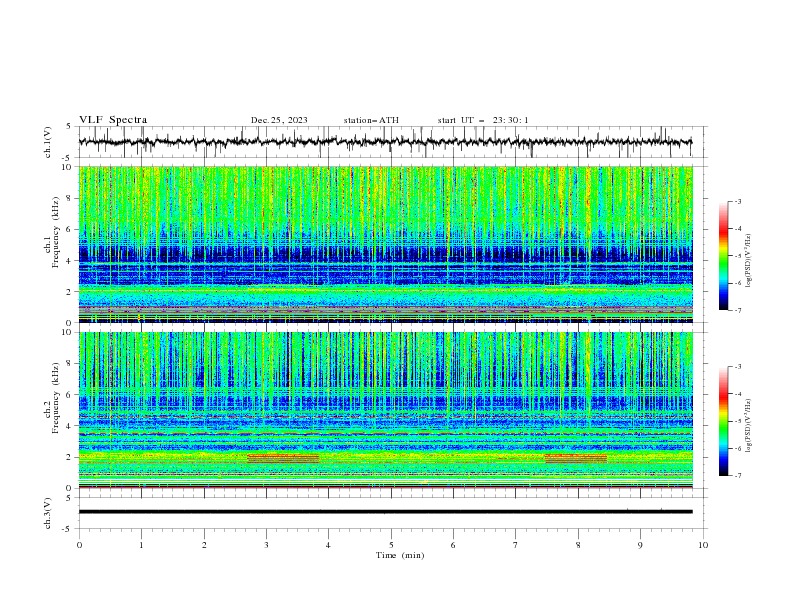
Task: Click the ch.3 flat black waveform trace
Action: pyautogui.click(x=385, y=512)
